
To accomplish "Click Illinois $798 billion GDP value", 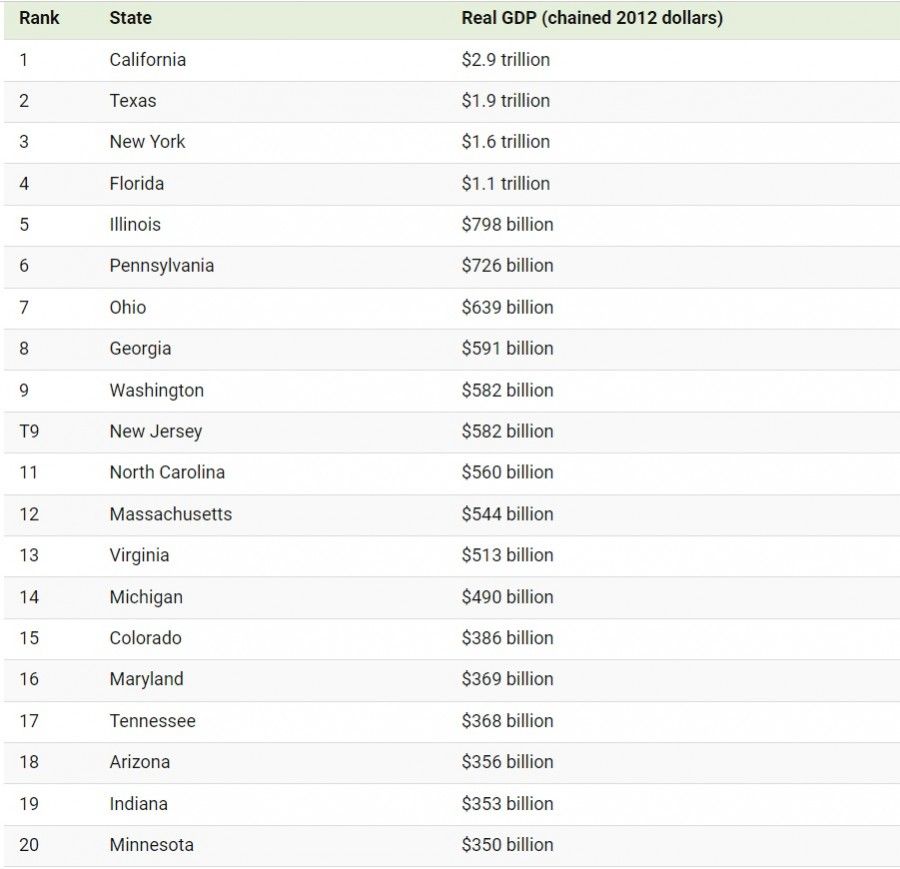I will pyautogui.click(x=507, y=224).
